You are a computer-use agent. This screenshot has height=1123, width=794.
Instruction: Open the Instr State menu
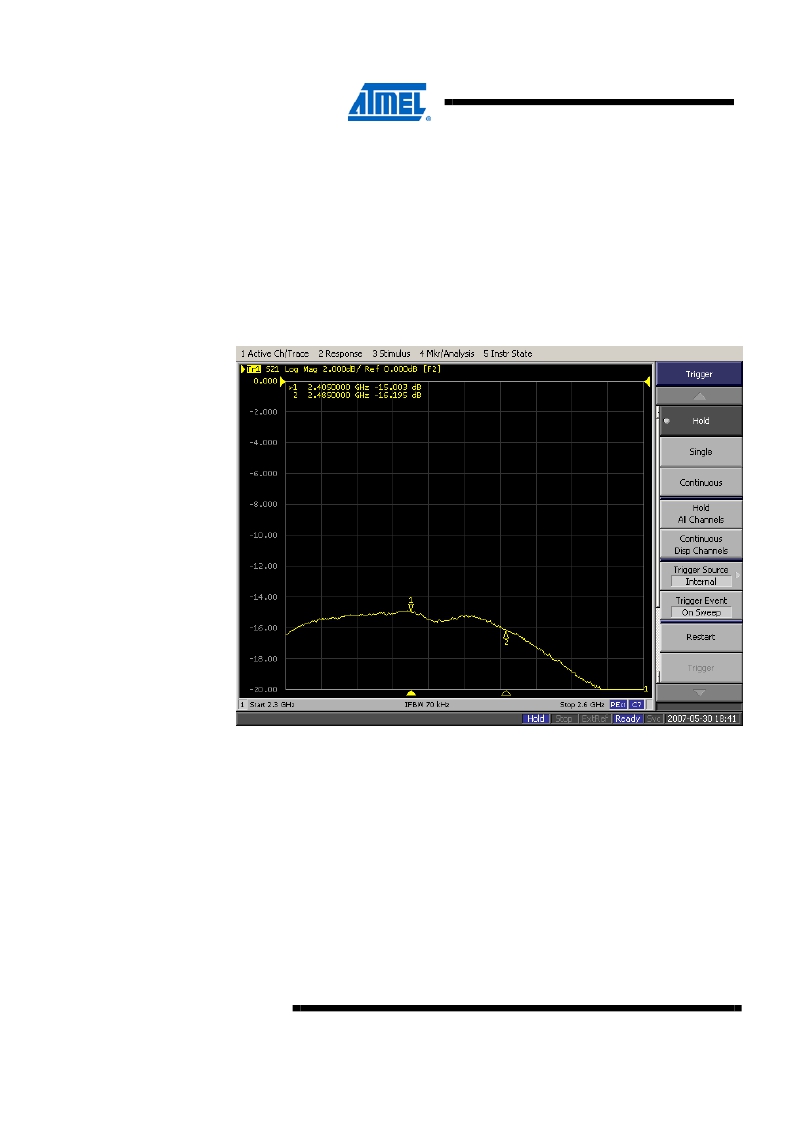click(508, 354)
